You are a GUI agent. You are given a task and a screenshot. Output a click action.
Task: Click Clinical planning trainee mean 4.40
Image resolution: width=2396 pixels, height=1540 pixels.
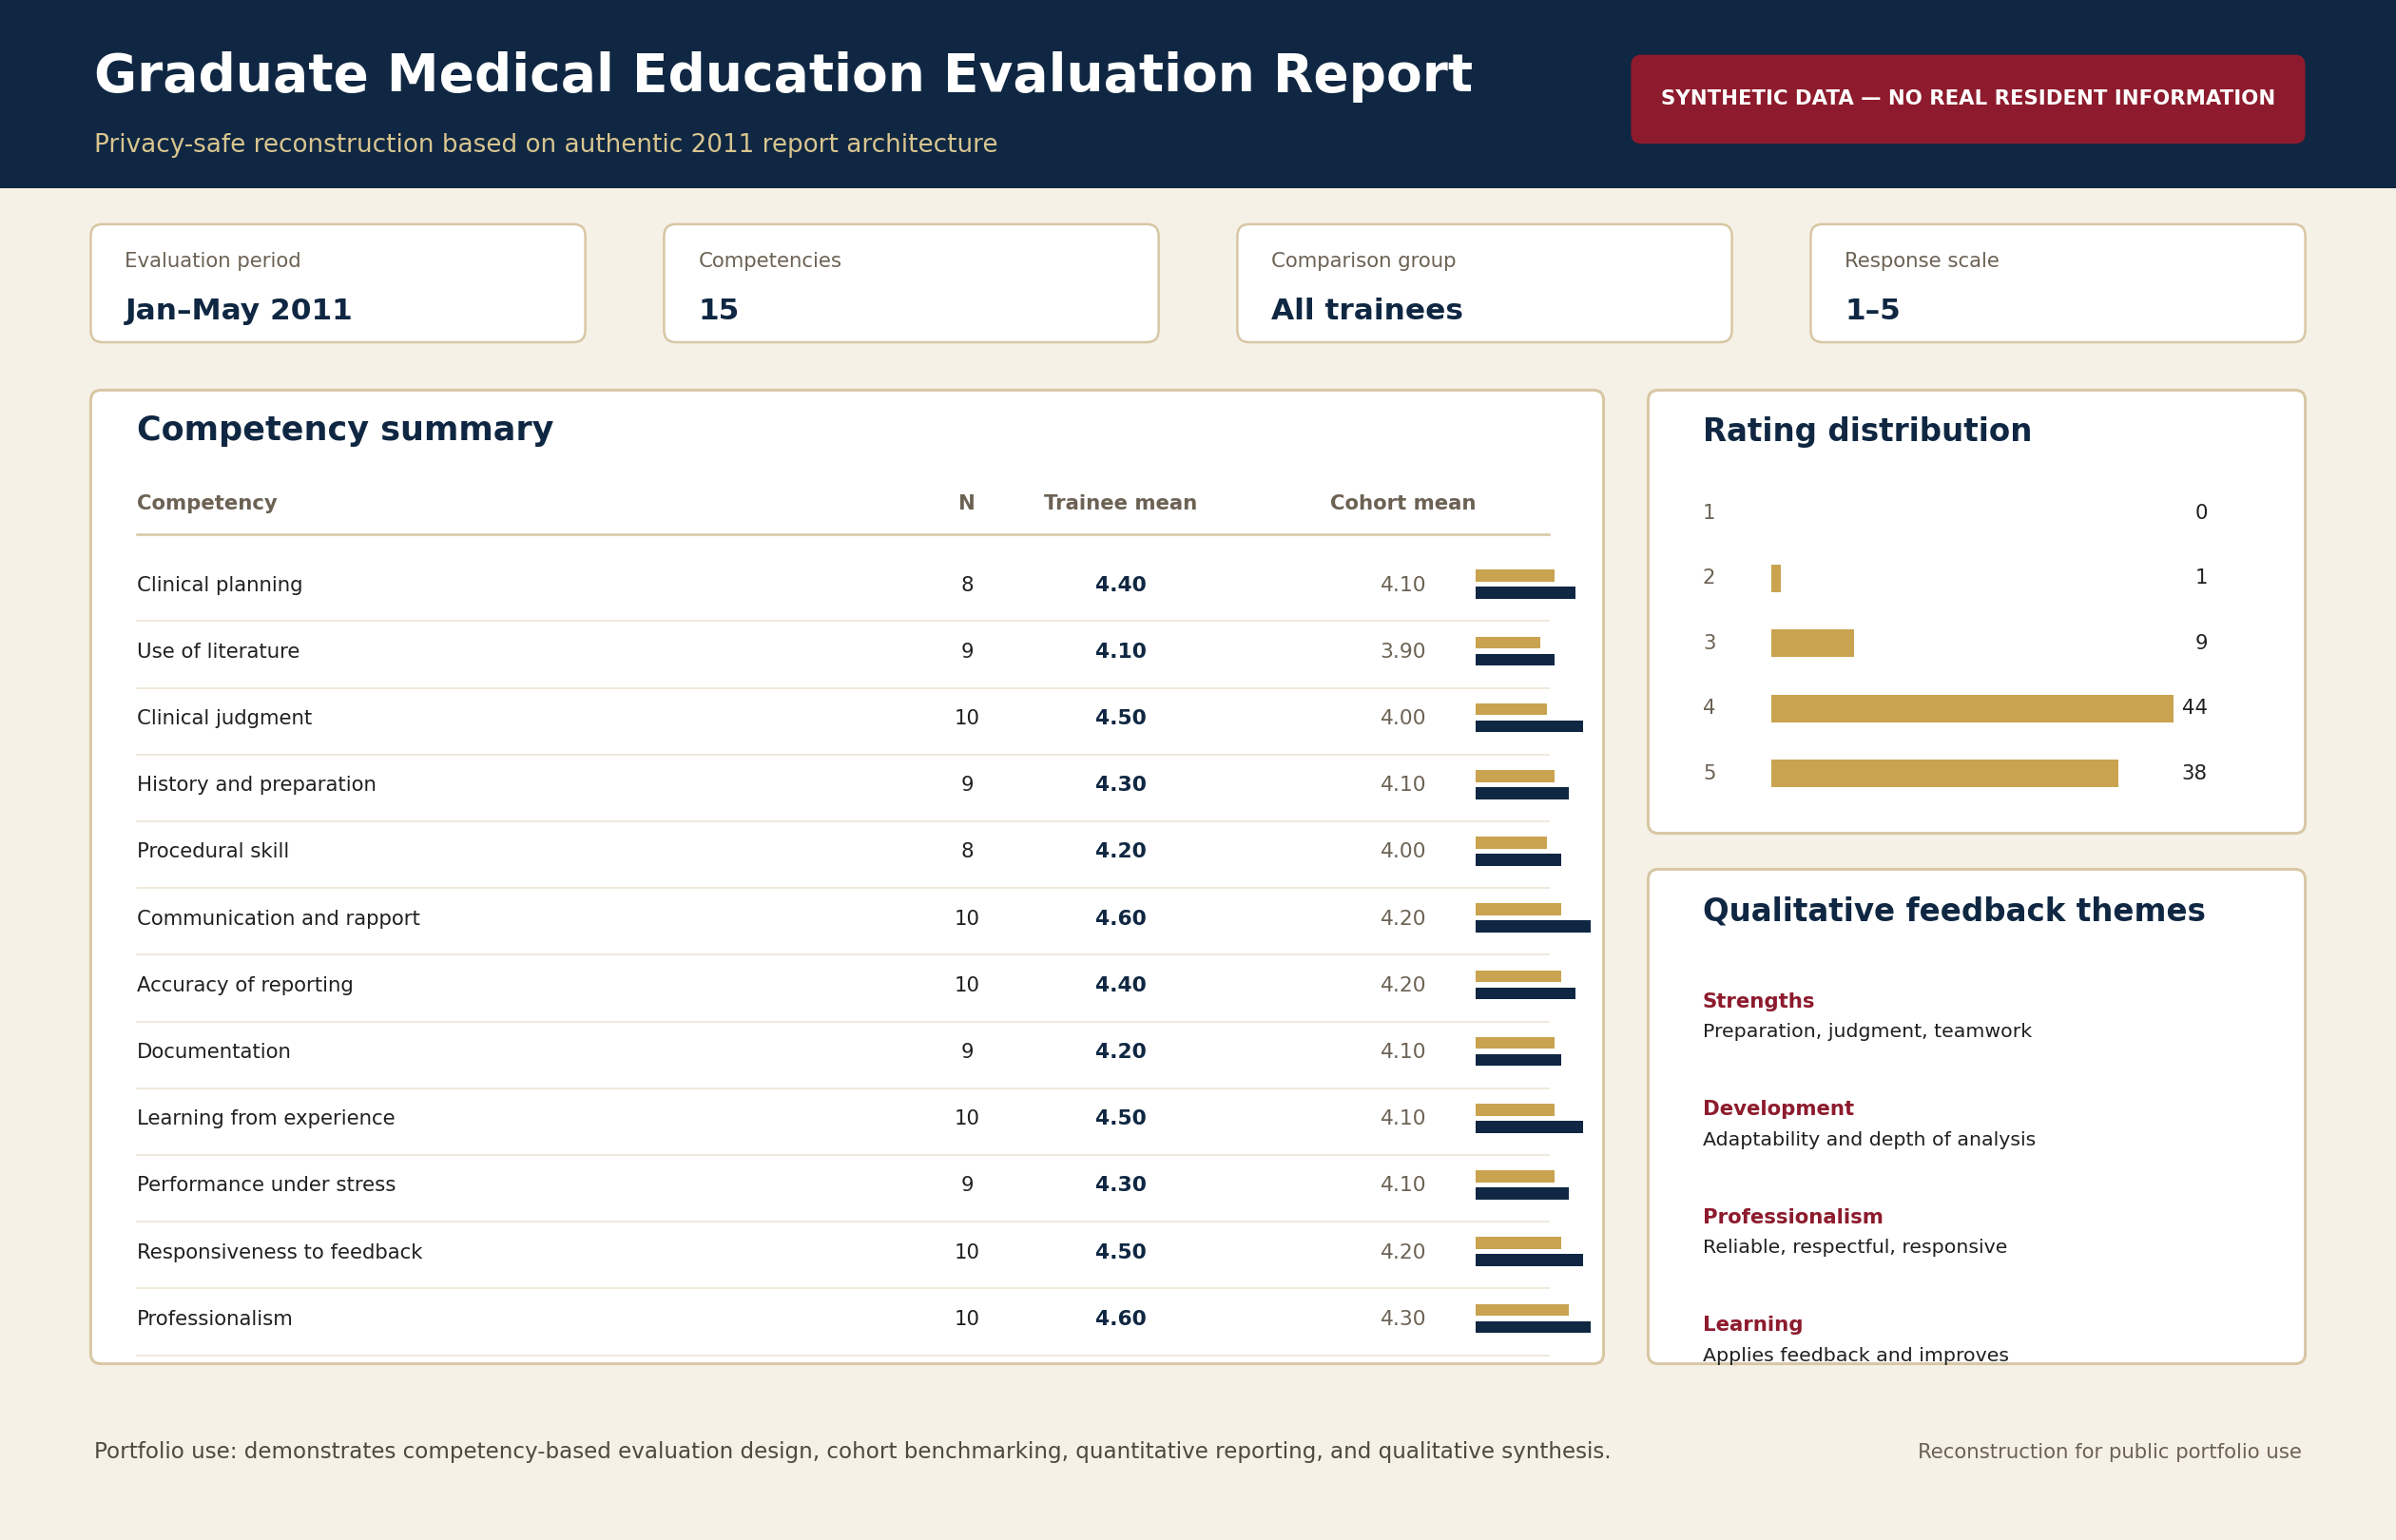1120,585
